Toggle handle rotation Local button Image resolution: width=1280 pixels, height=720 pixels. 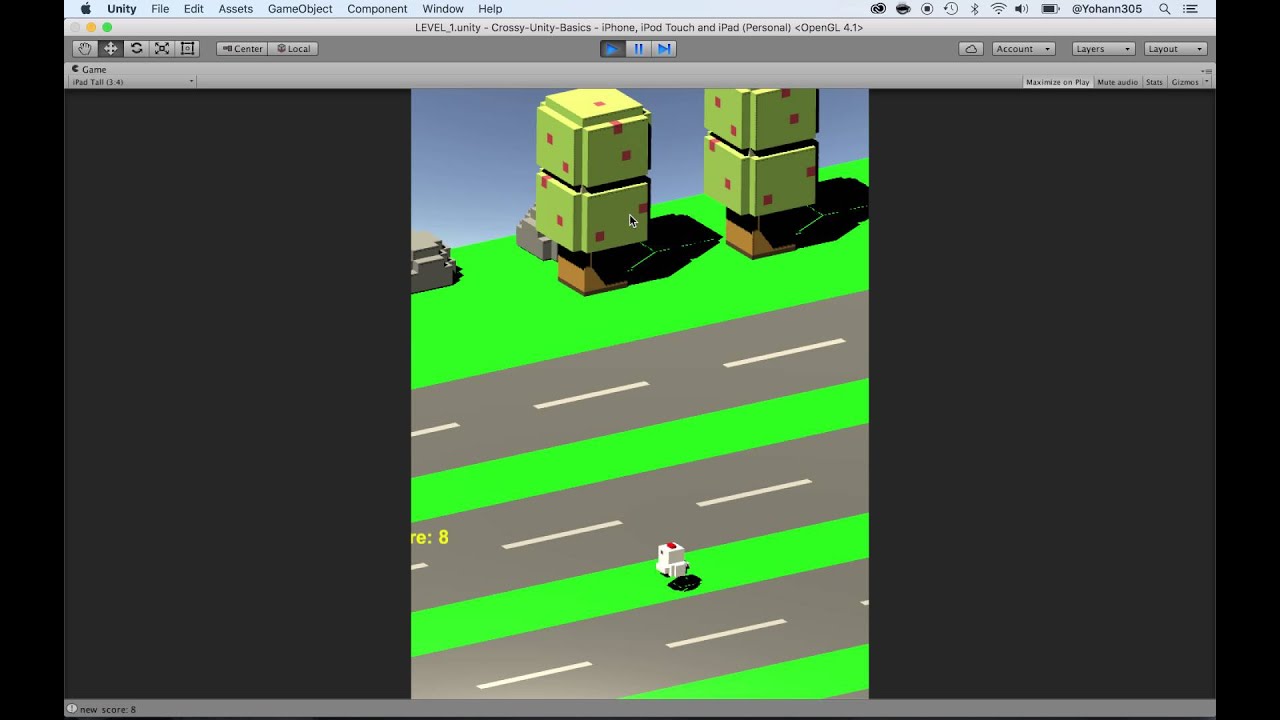coord(293,48)
